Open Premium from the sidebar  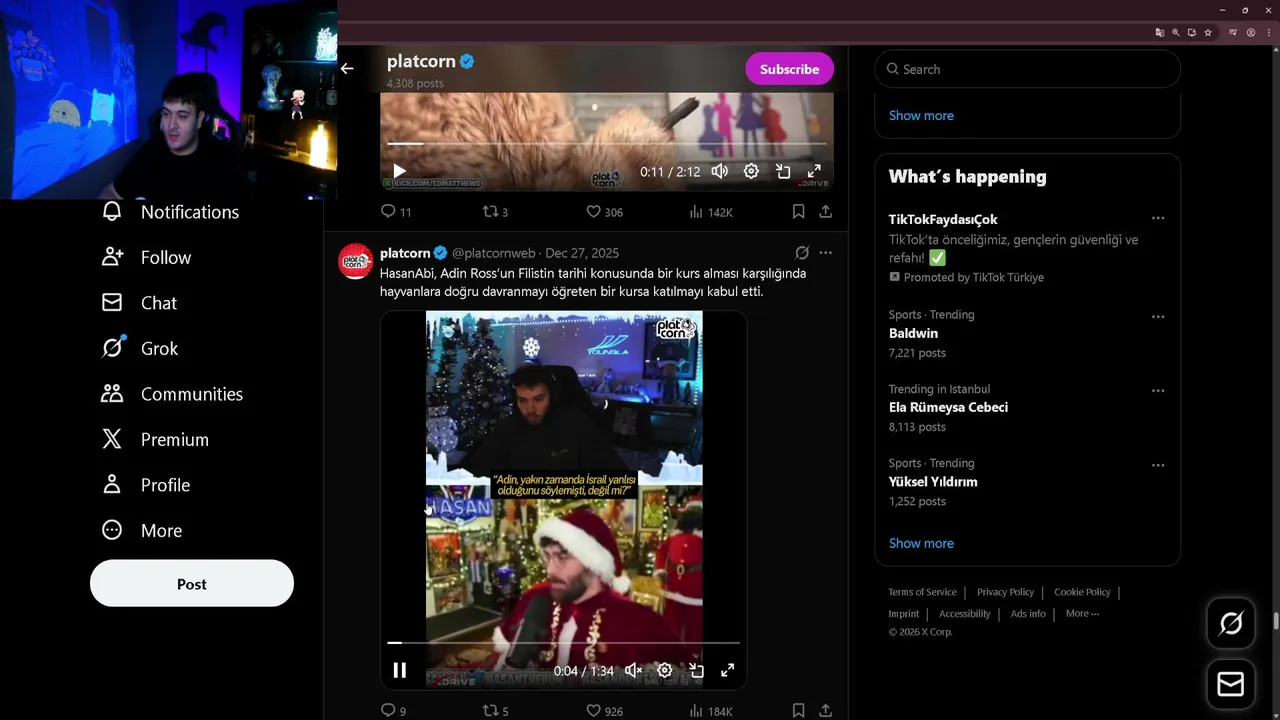155,439
